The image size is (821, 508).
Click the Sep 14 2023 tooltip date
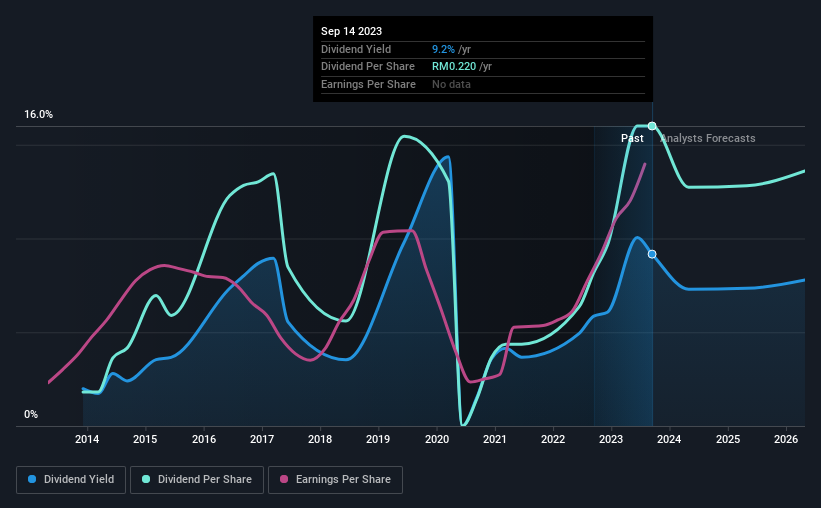coord(351,31)
